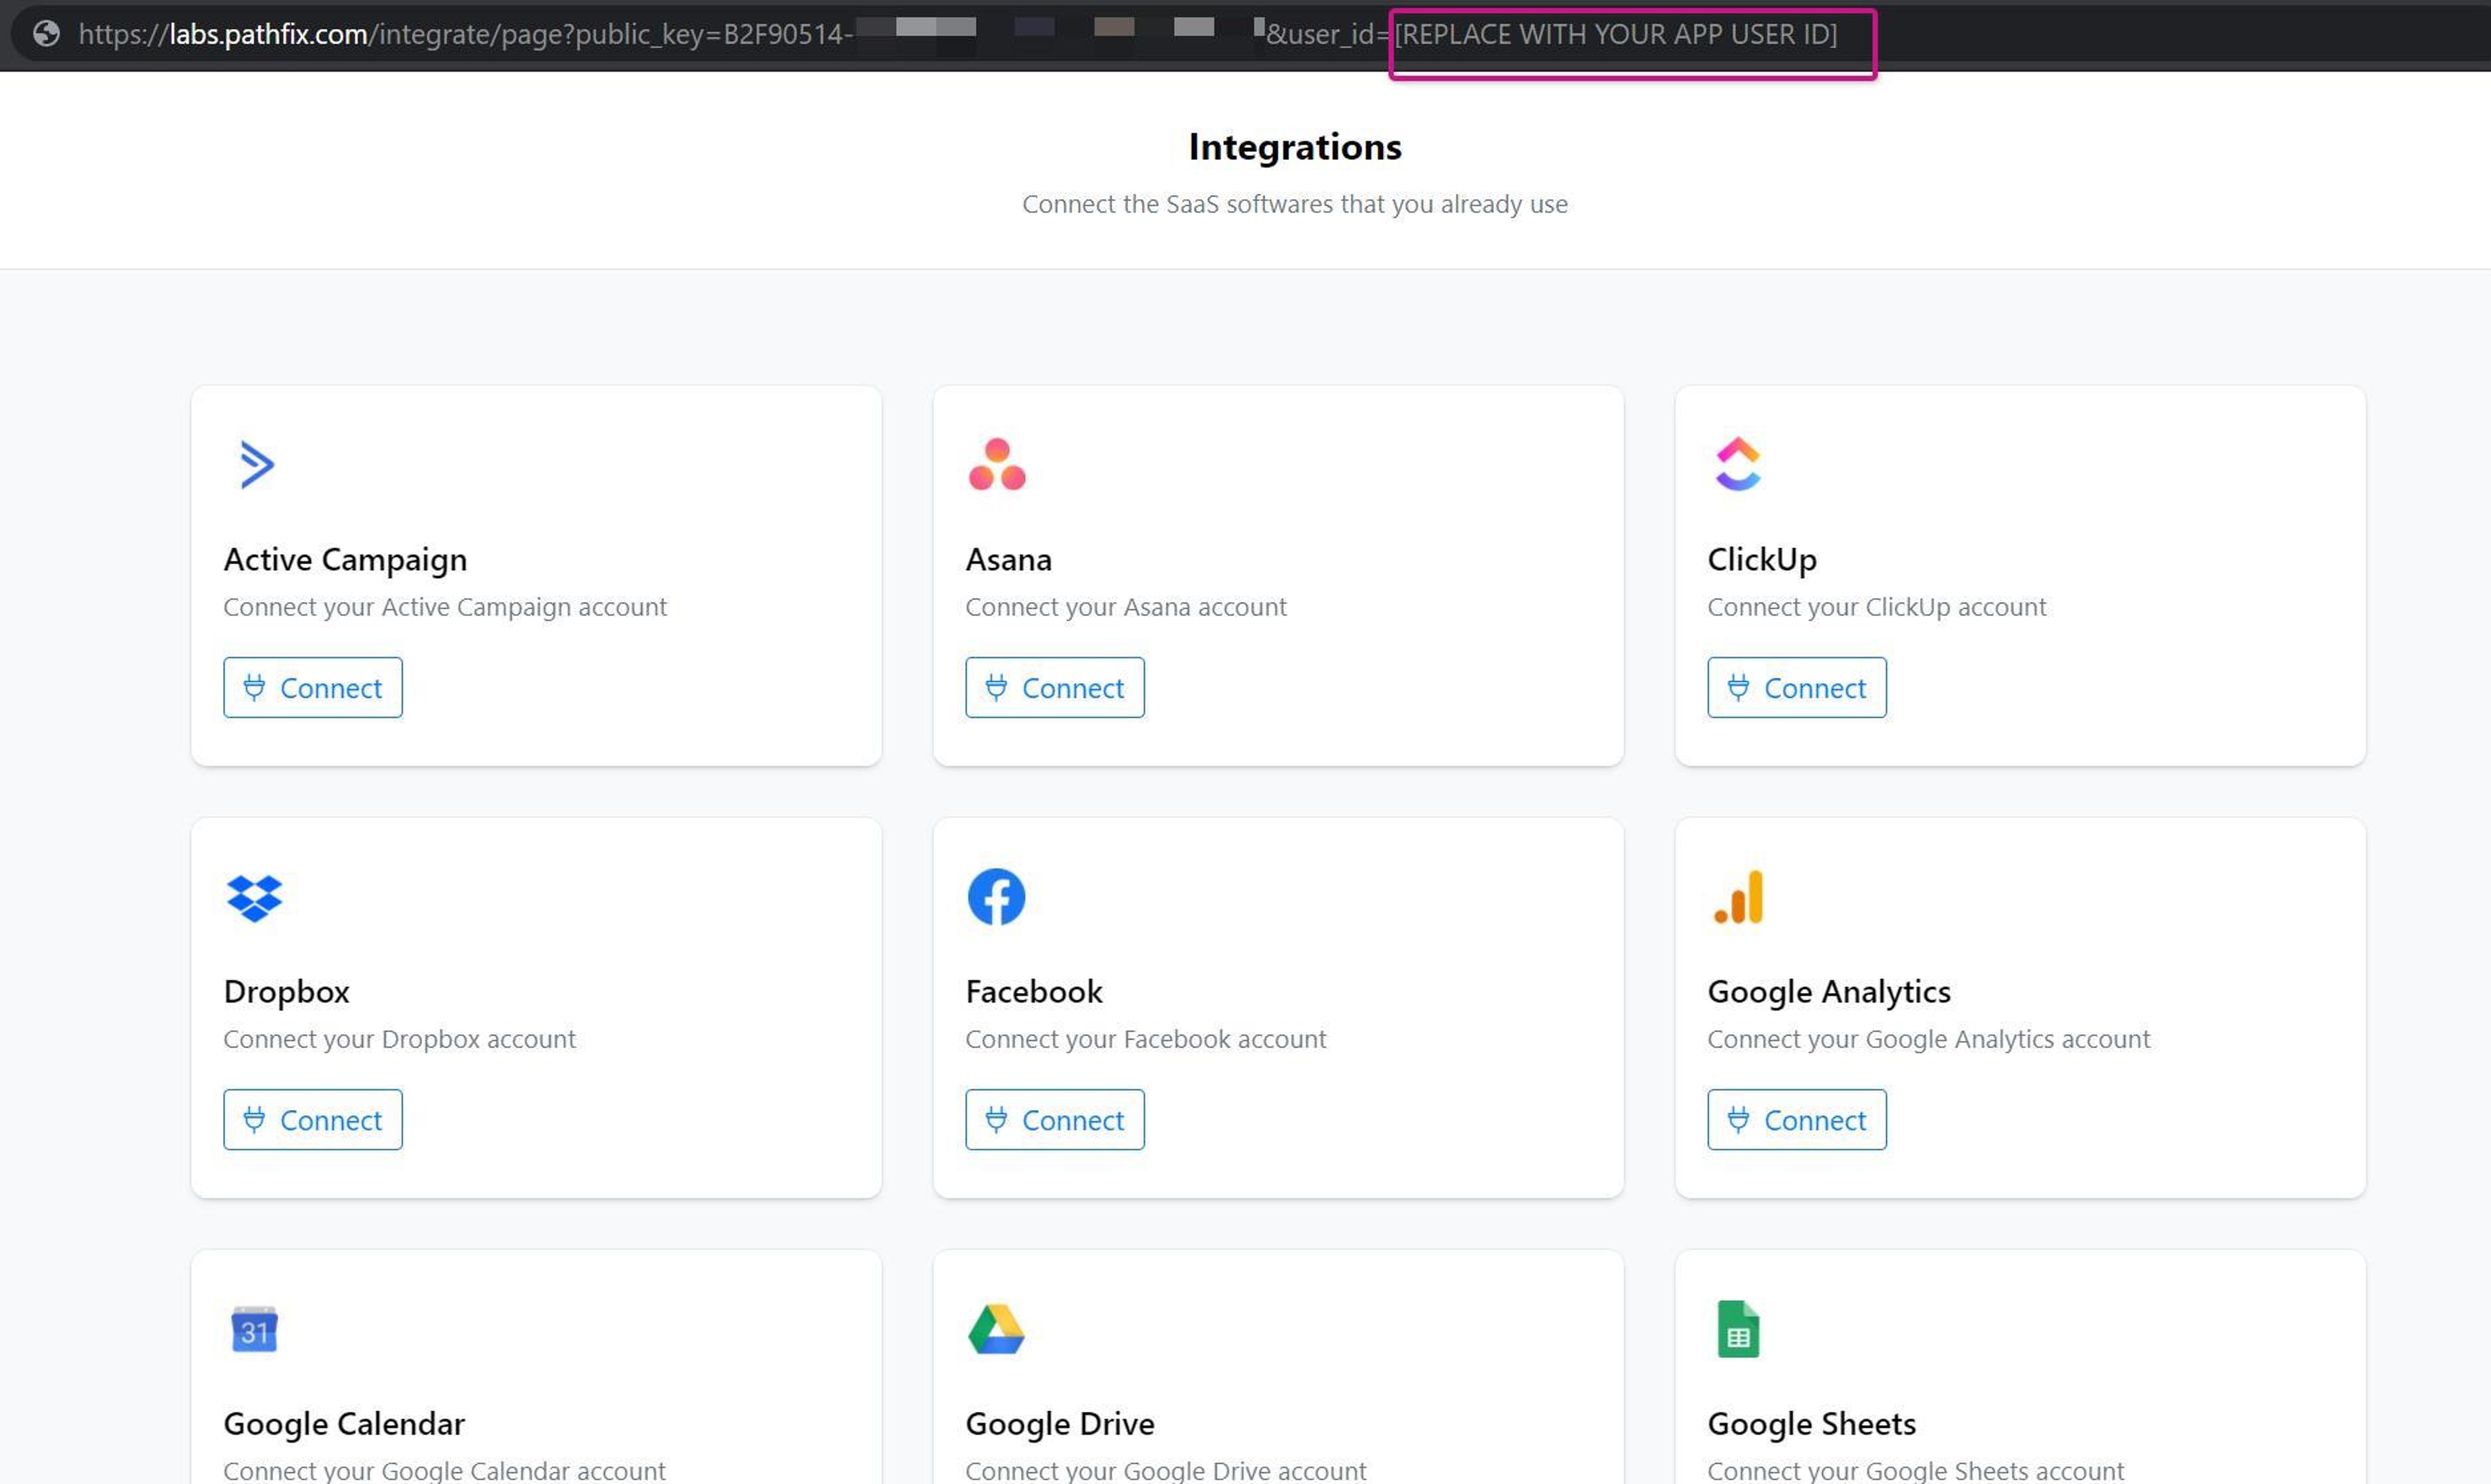Screen dimensions: 2491x1484
Task: Connect your ClickUp account
Action: coord(1796,687)
